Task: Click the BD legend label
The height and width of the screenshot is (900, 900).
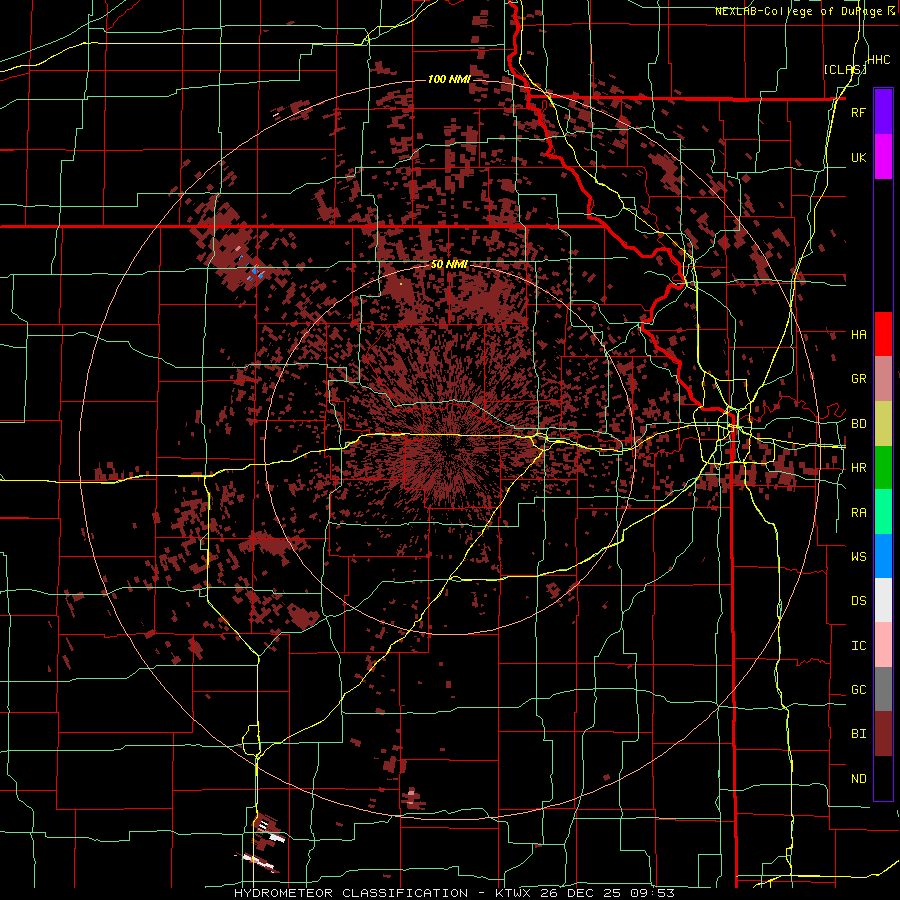Action: click(x=858, y=424)
